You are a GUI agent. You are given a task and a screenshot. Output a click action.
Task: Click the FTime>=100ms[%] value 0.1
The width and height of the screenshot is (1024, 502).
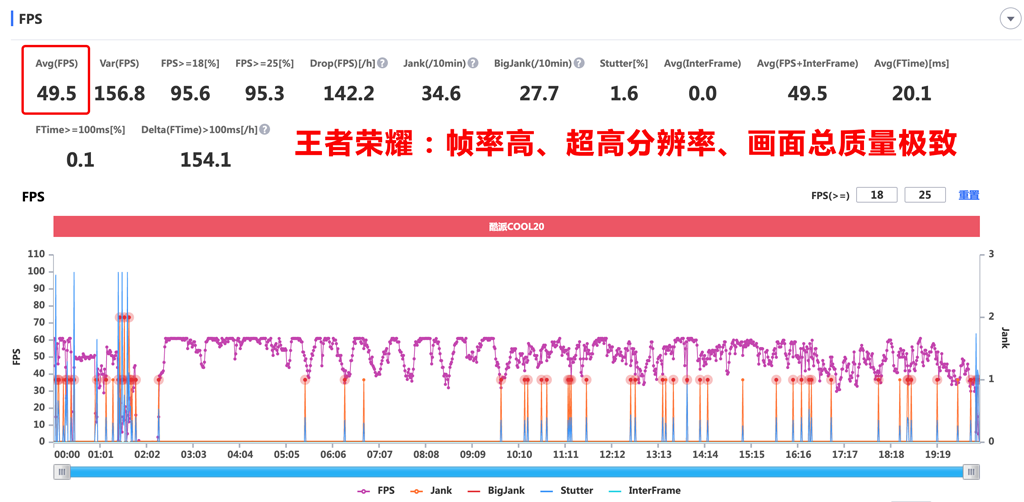pyautogui.click(x=80, y=159)
